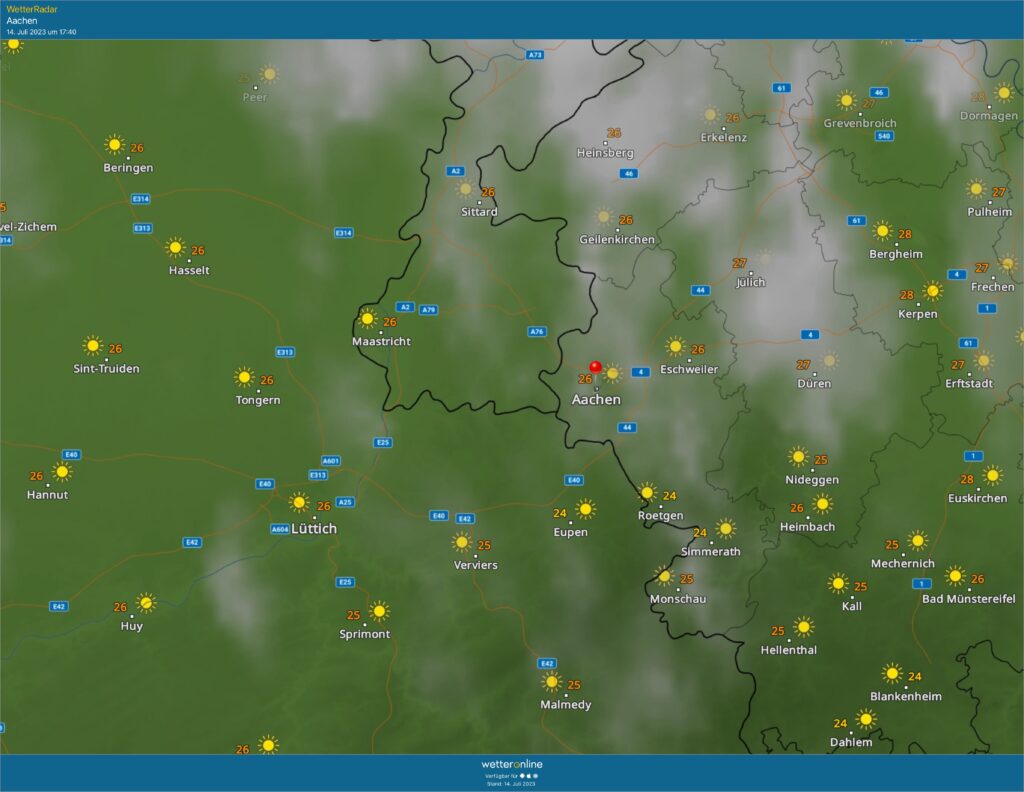The image size is (1024, 792).
Task: Select the sun icon above Hellenthal
Action: [803, 627]
